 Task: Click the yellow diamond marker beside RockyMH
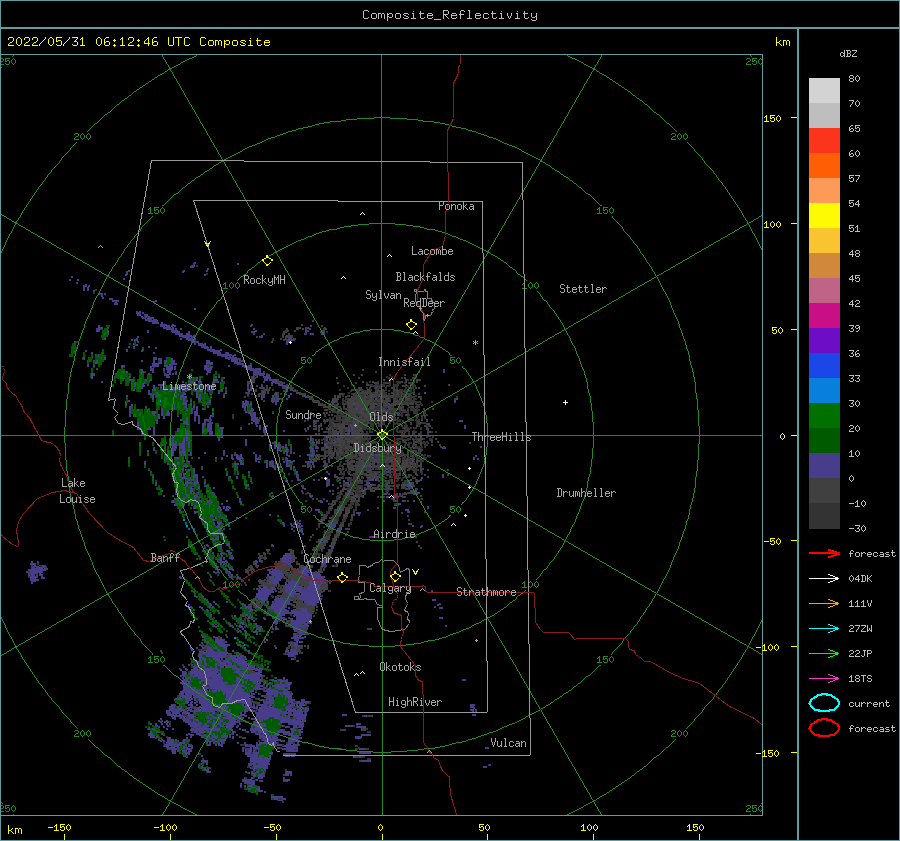(x=267, y=261)
